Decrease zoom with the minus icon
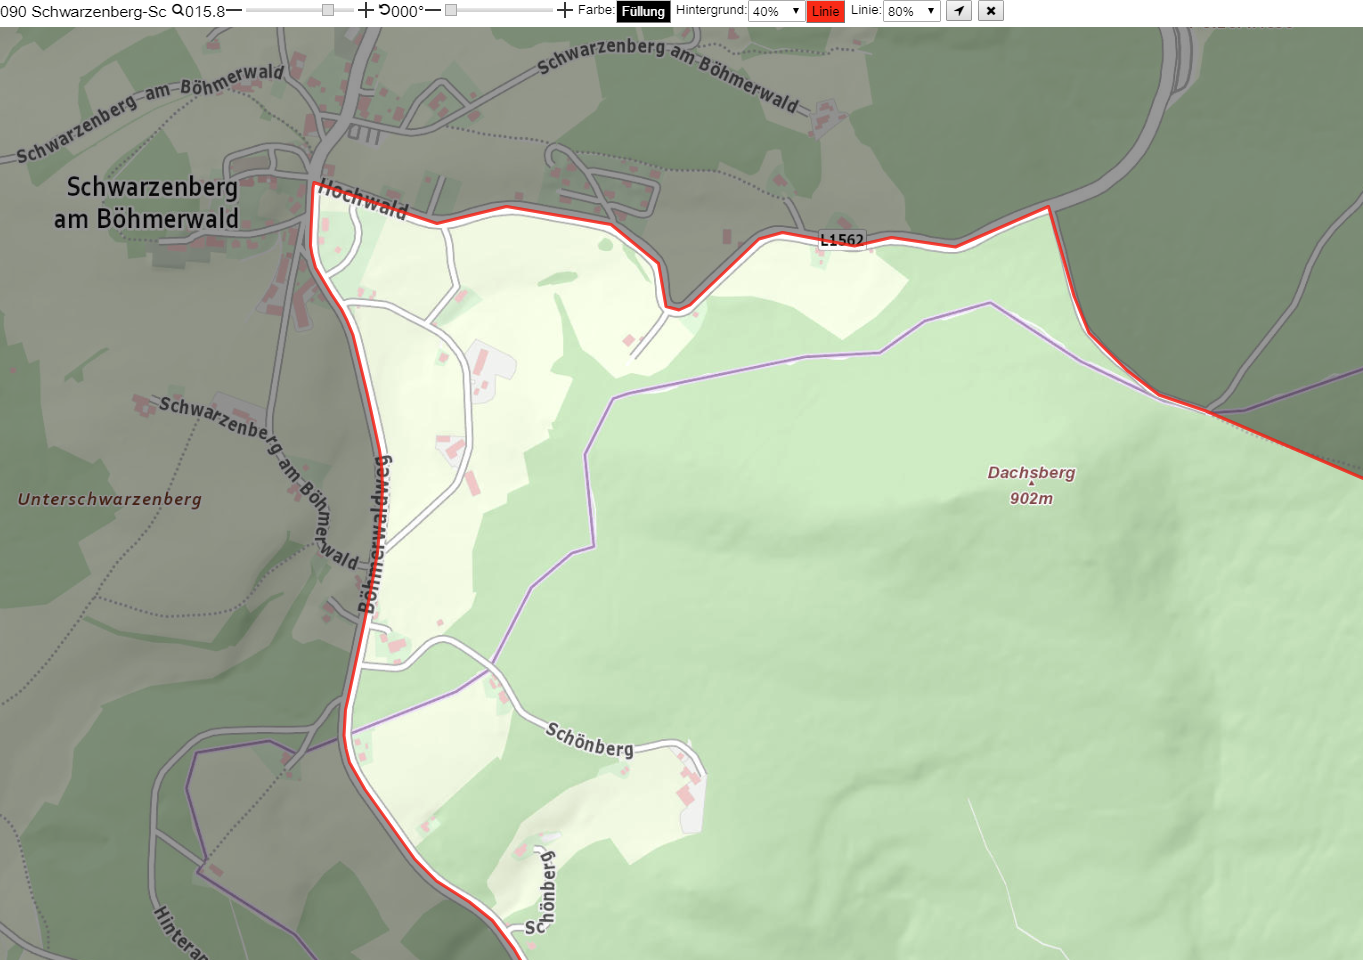 pyautogui.click(x=234, y=10)
